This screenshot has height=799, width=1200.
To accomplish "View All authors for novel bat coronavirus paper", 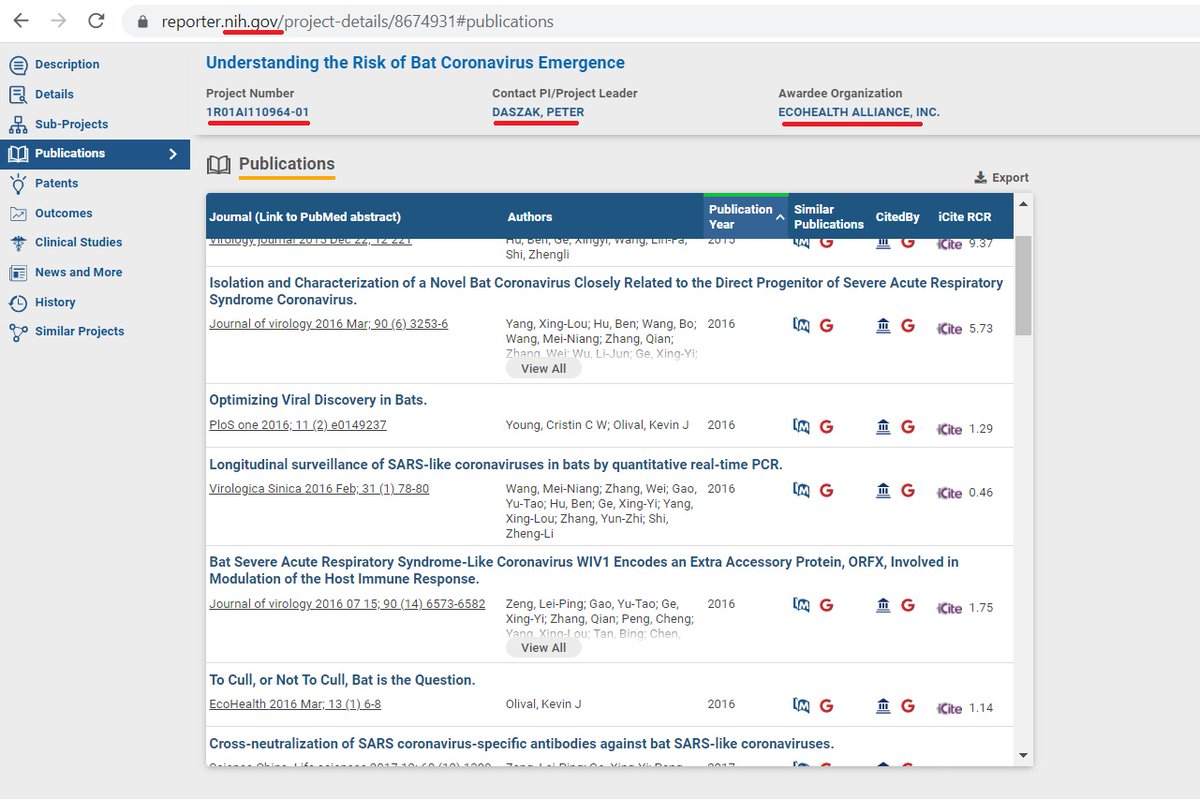I will pos(543,369).
